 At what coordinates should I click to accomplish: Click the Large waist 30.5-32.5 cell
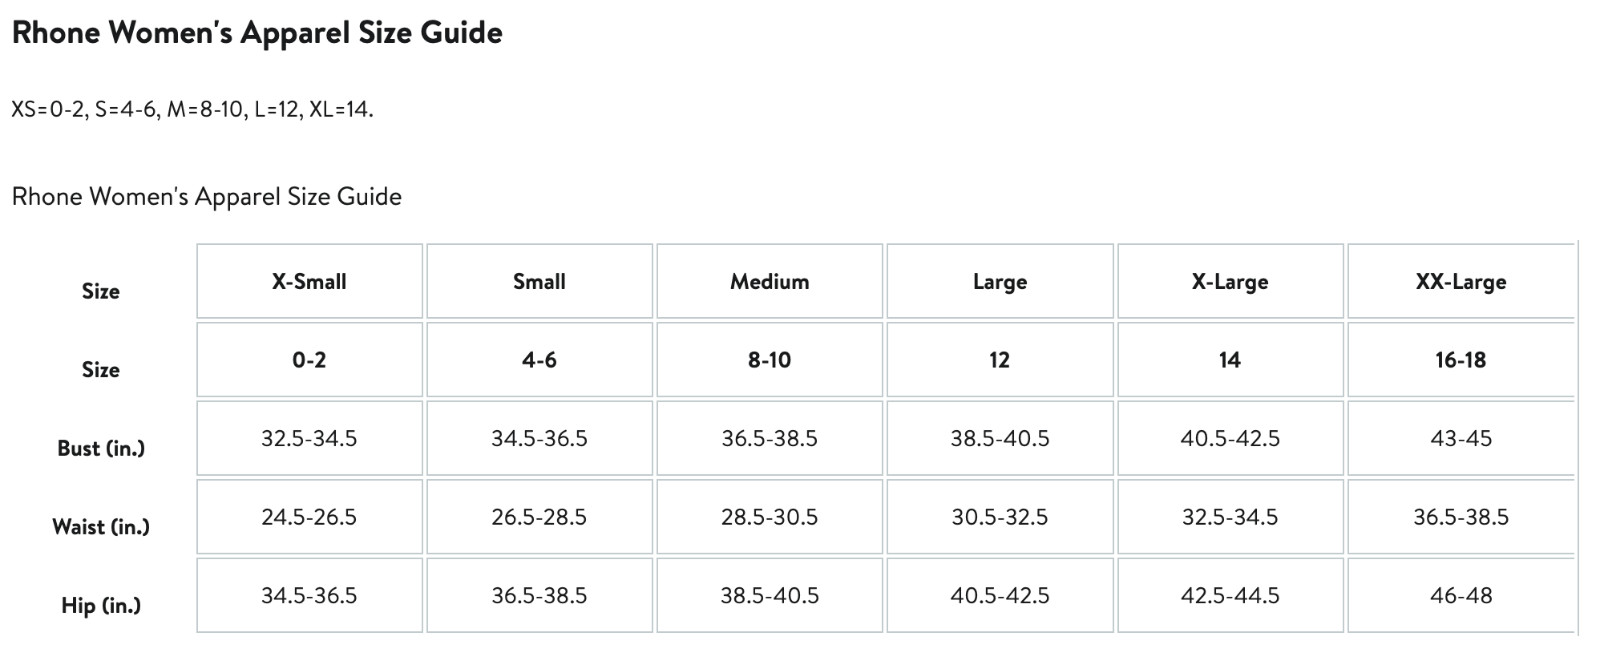click(999, 517)
